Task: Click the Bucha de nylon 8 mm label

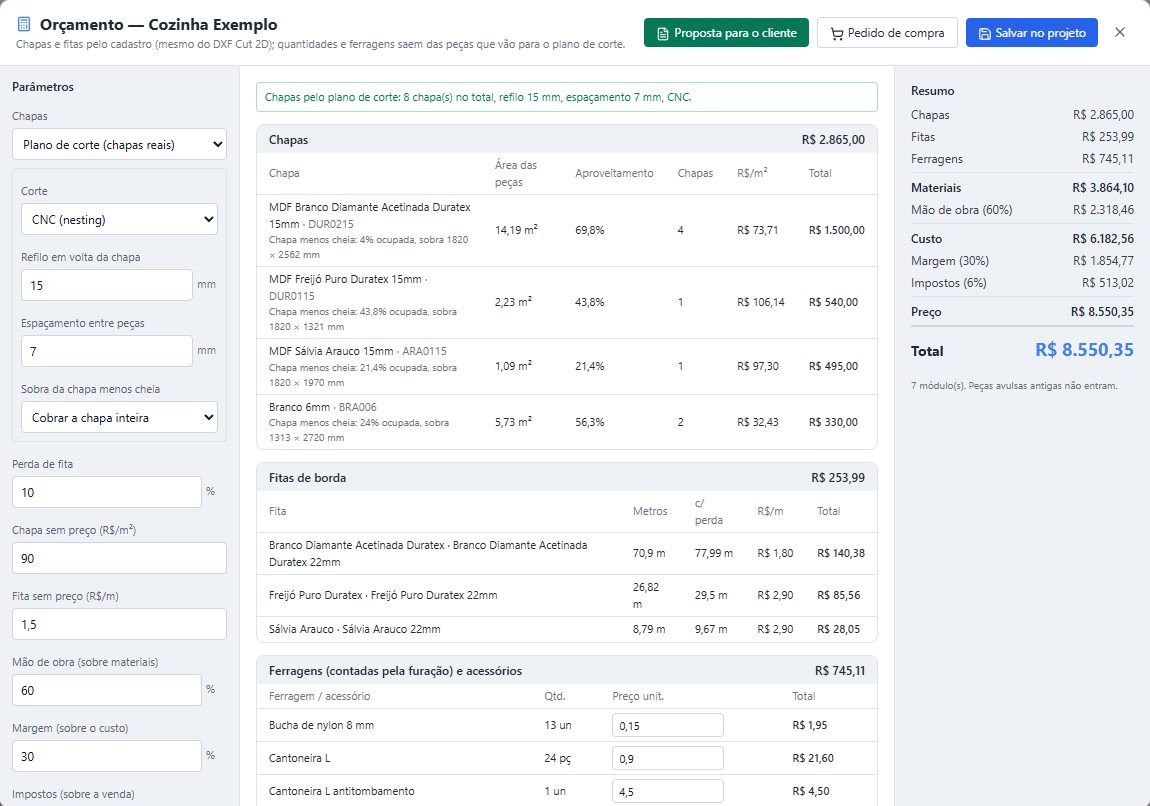Action: tap(321, 725)
